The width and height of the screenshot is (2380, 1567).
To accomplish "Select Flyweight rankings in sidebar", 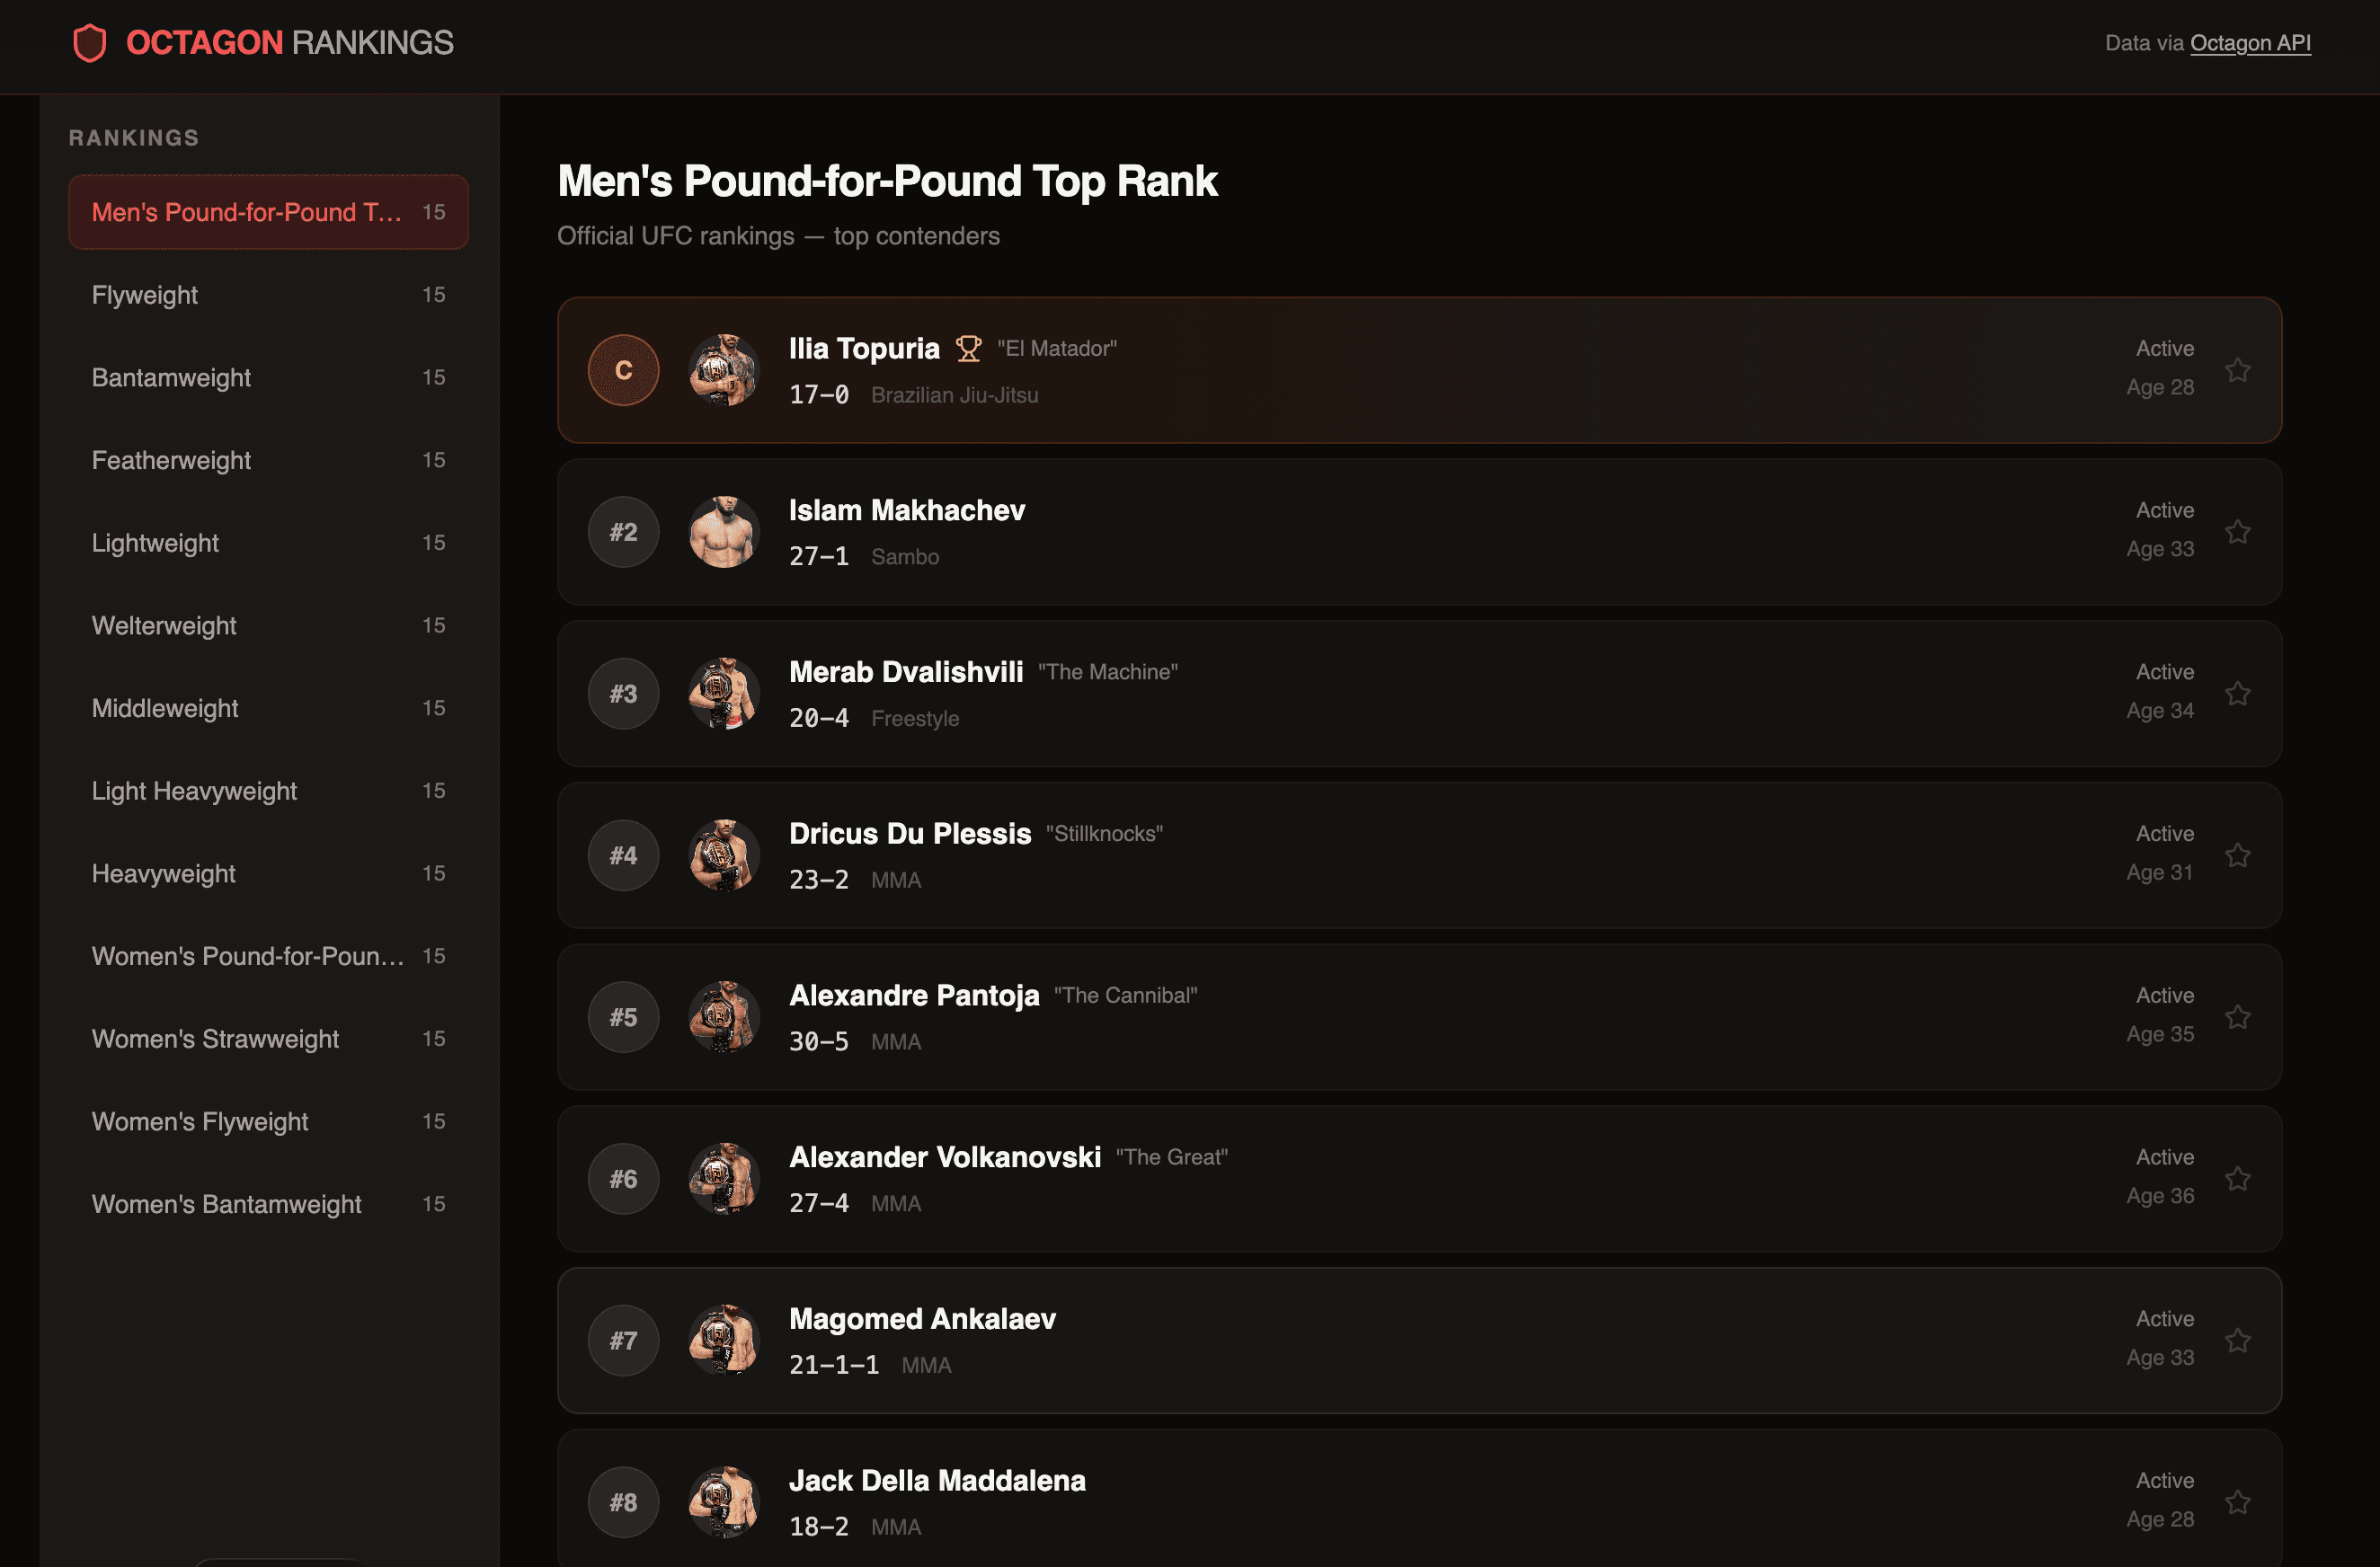I will coord(268,295).
